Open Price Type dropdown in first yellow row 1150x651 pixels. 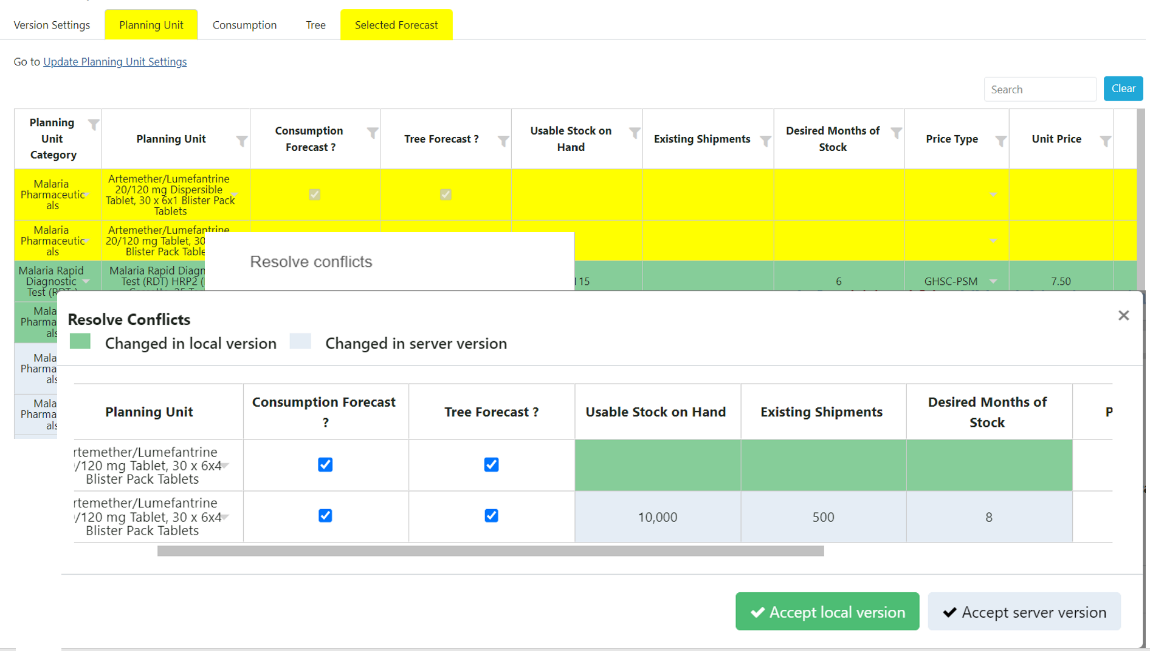click(993, 195)
